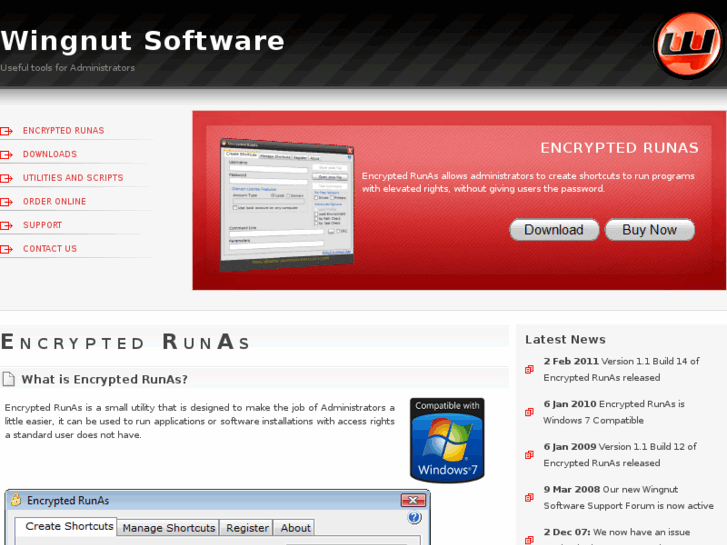Click the Useful tools for Administrators tagline

coord(68,68)
